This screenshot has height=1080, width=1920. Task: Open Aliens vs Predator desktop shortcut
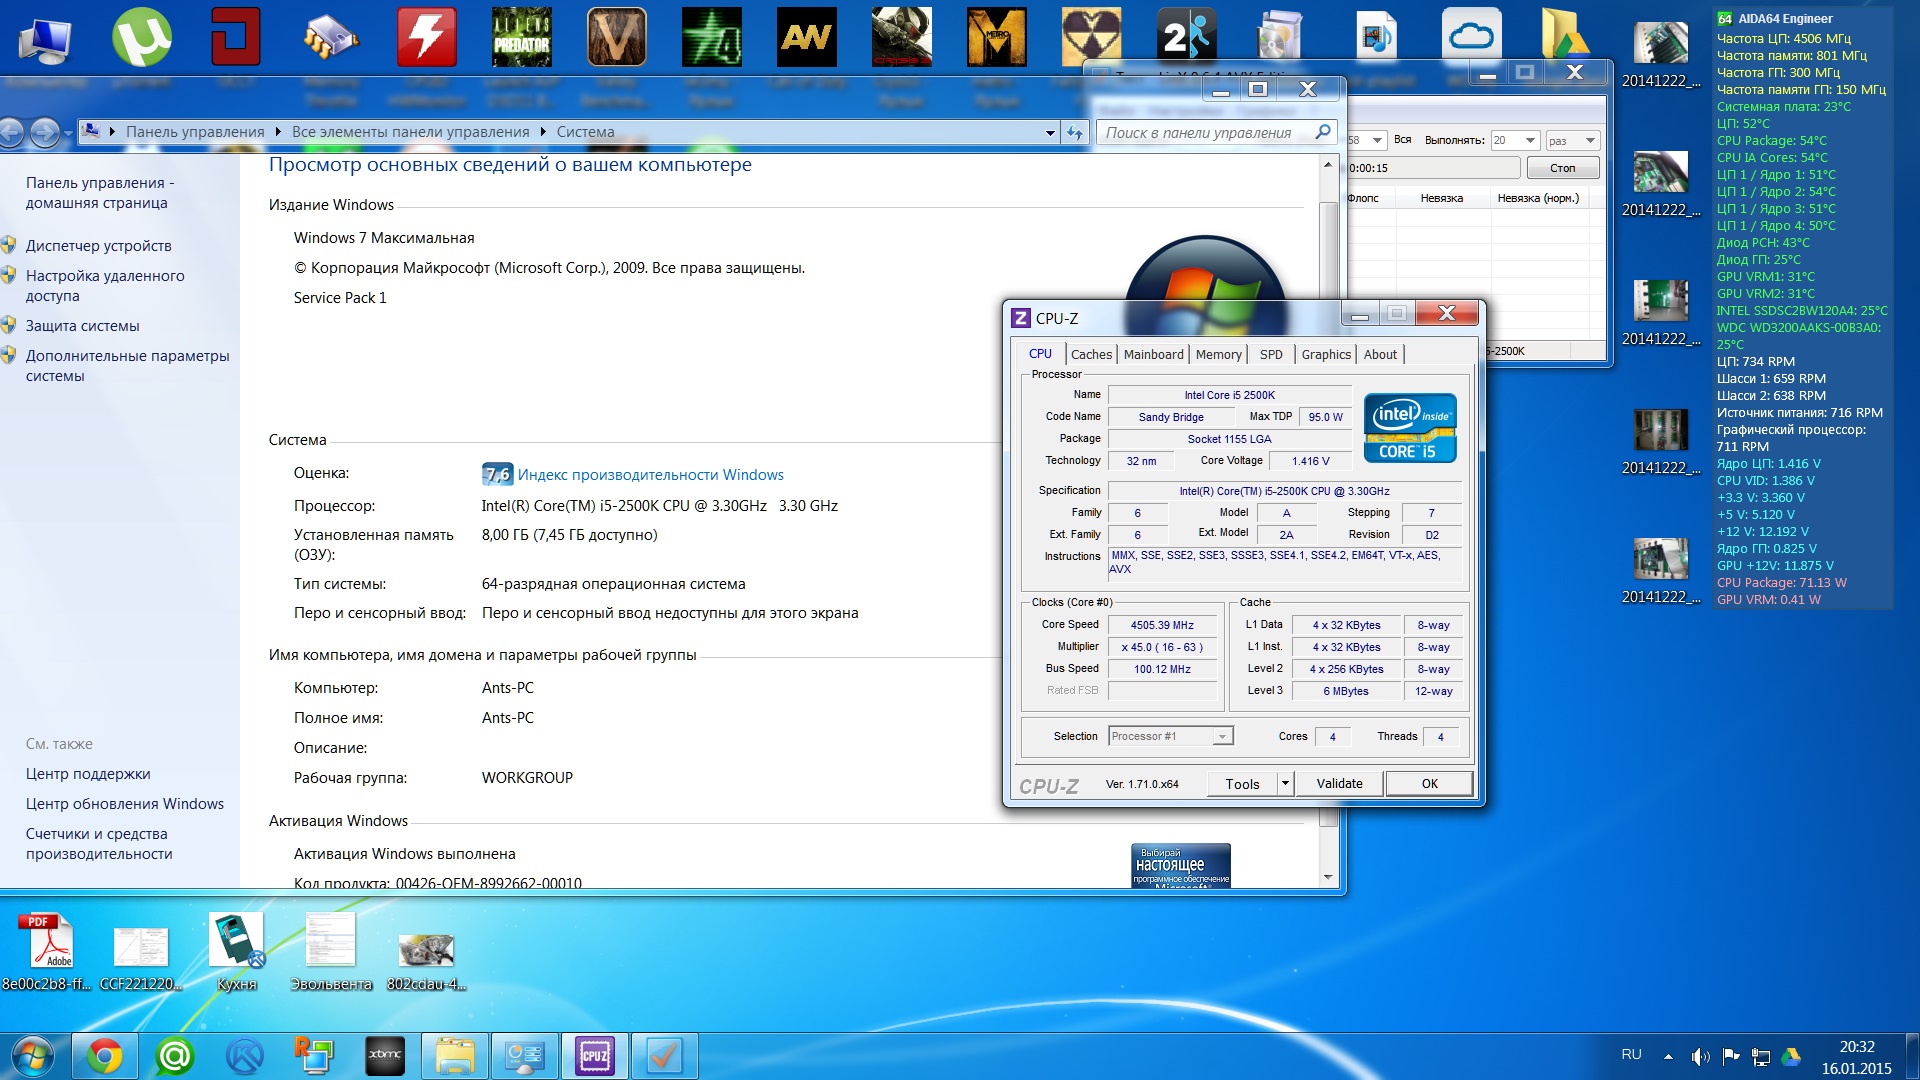pyautogui.click(x=521, y=38)
